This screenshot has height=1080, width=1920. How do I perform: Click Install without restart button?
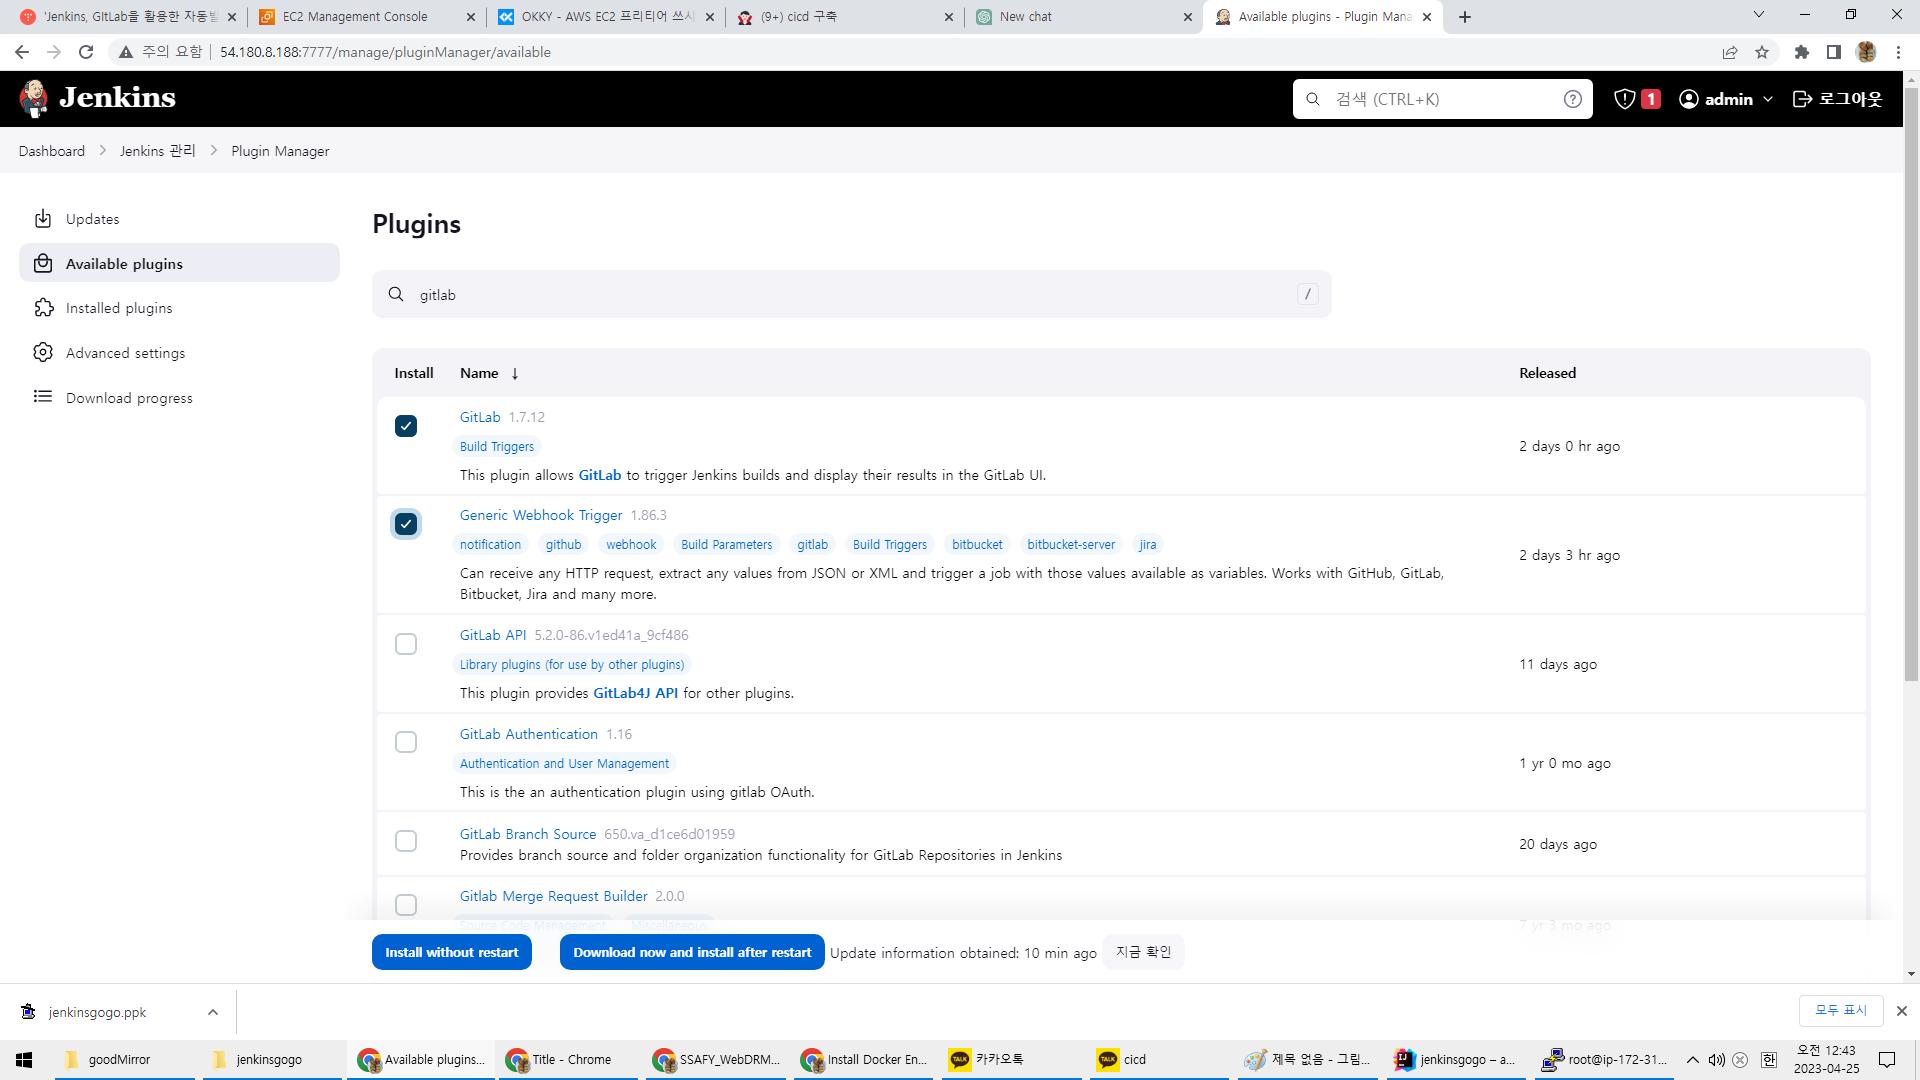point(452,952)
